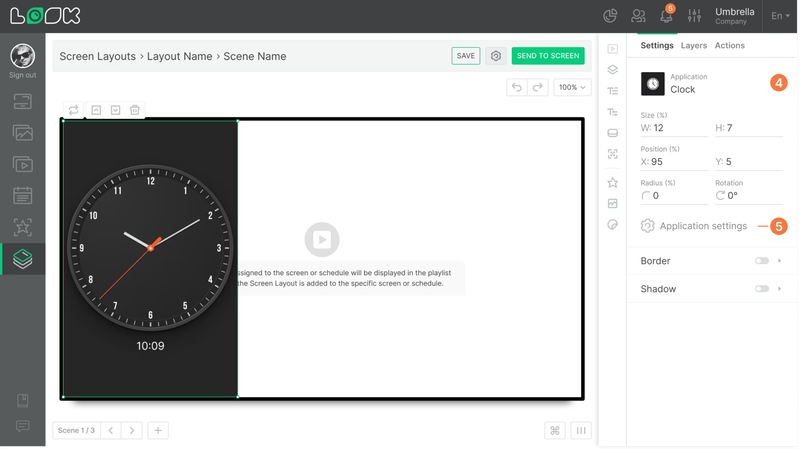Switch to the Layers tab
The width and height of the screenshot is (800, 449).
click(695, 45)
